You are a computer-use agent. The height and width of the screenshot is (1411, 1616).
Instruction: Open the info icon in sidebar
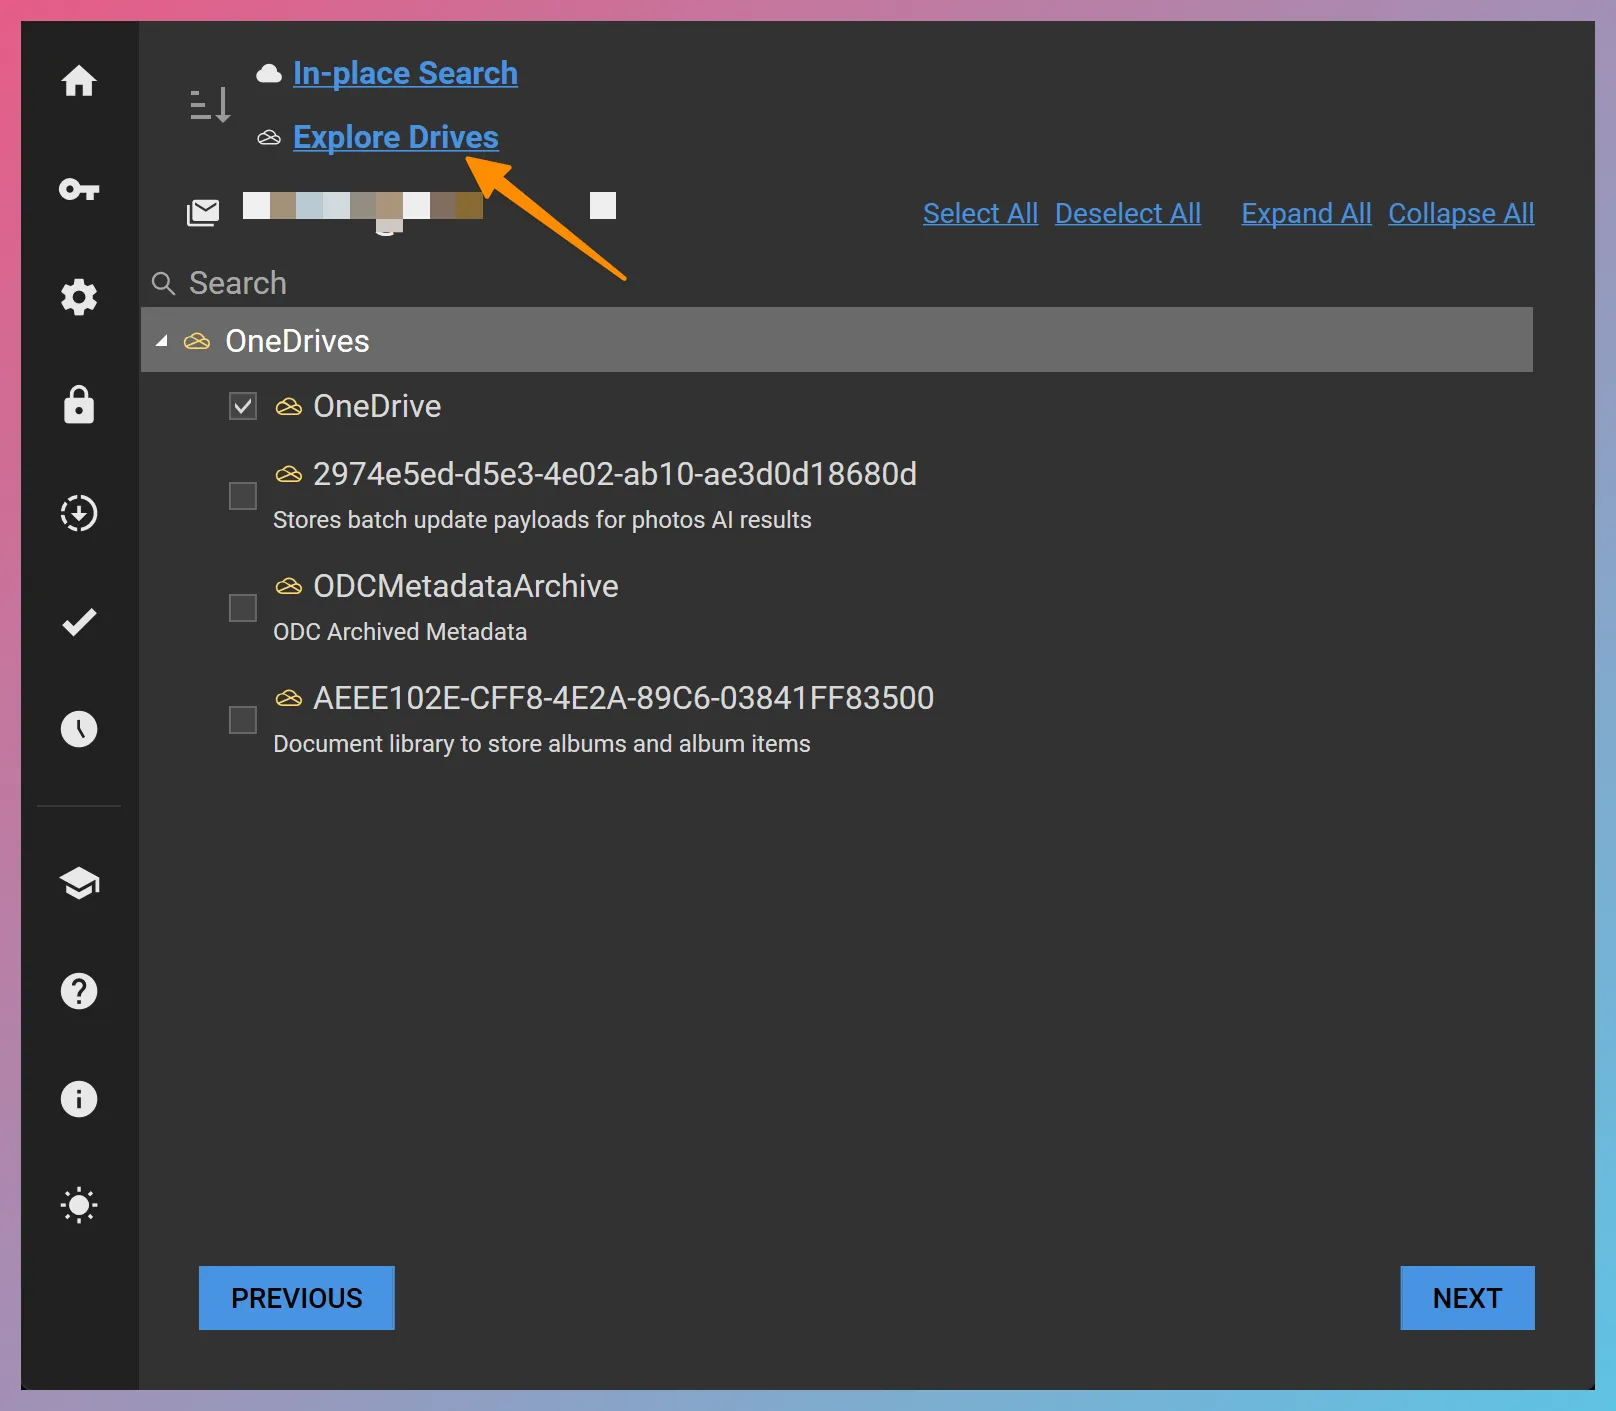pos(79,1099)
